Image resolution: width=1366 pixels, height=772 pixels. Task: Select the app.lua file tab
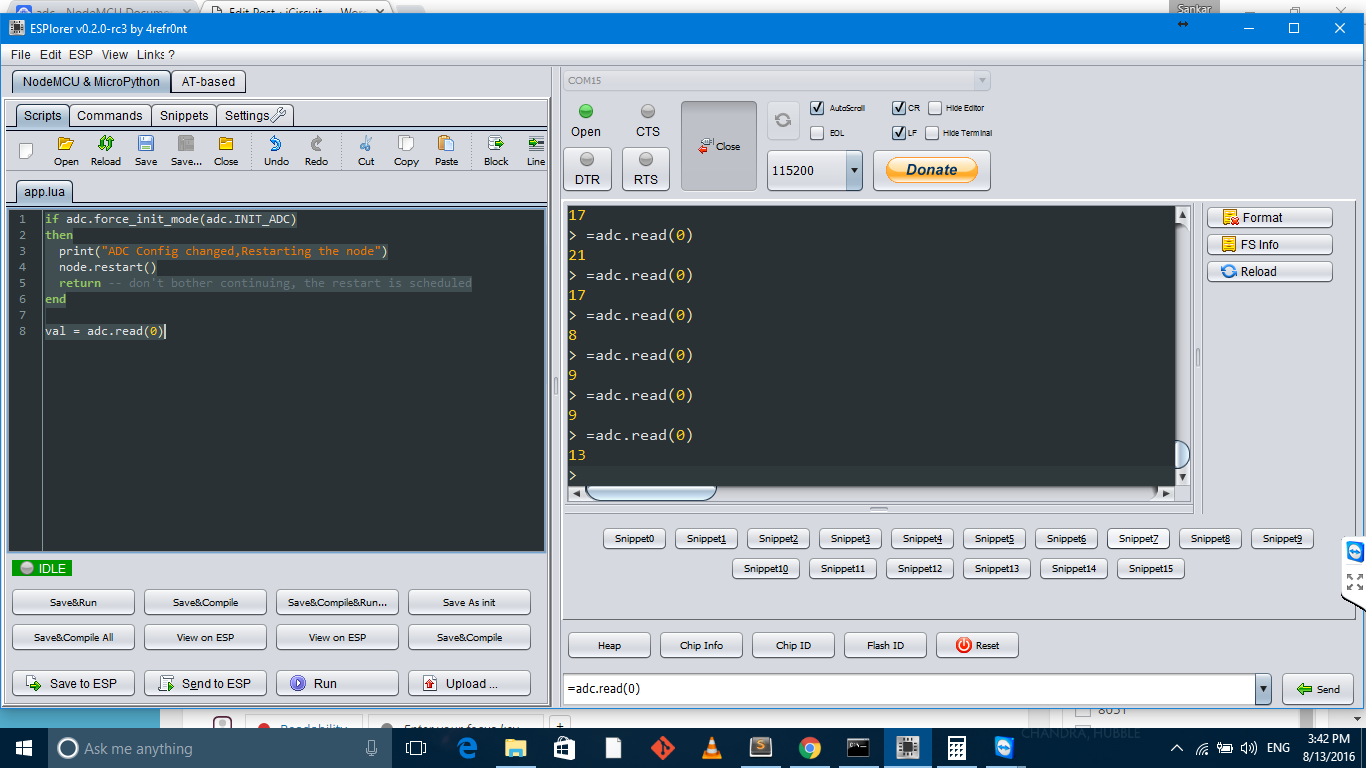click(44, 192)
